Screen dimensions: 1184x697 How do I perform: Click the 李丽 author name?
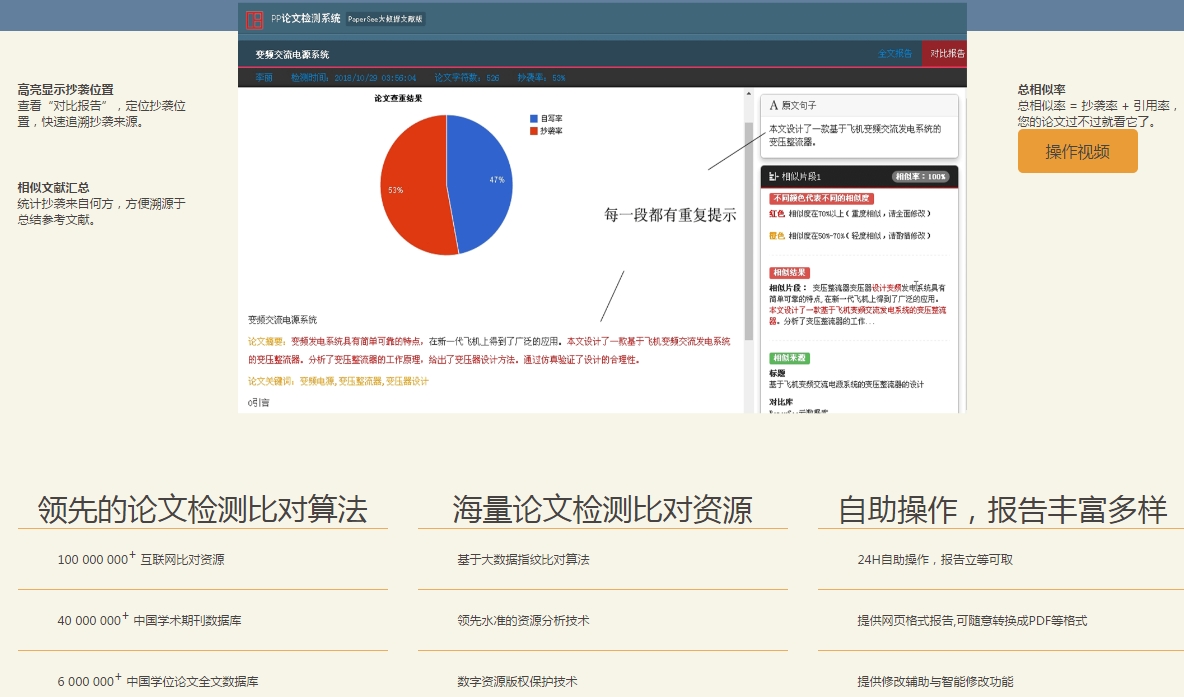point(264,78)
